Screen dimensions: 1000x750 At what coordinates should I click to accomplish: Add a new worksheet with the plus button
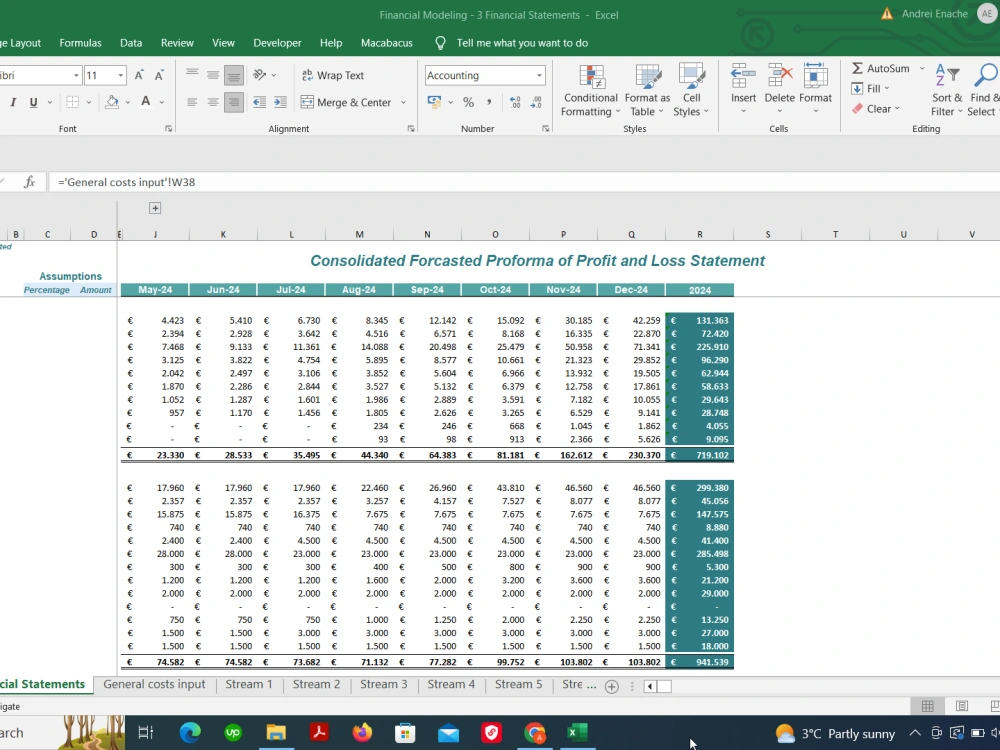613,687
